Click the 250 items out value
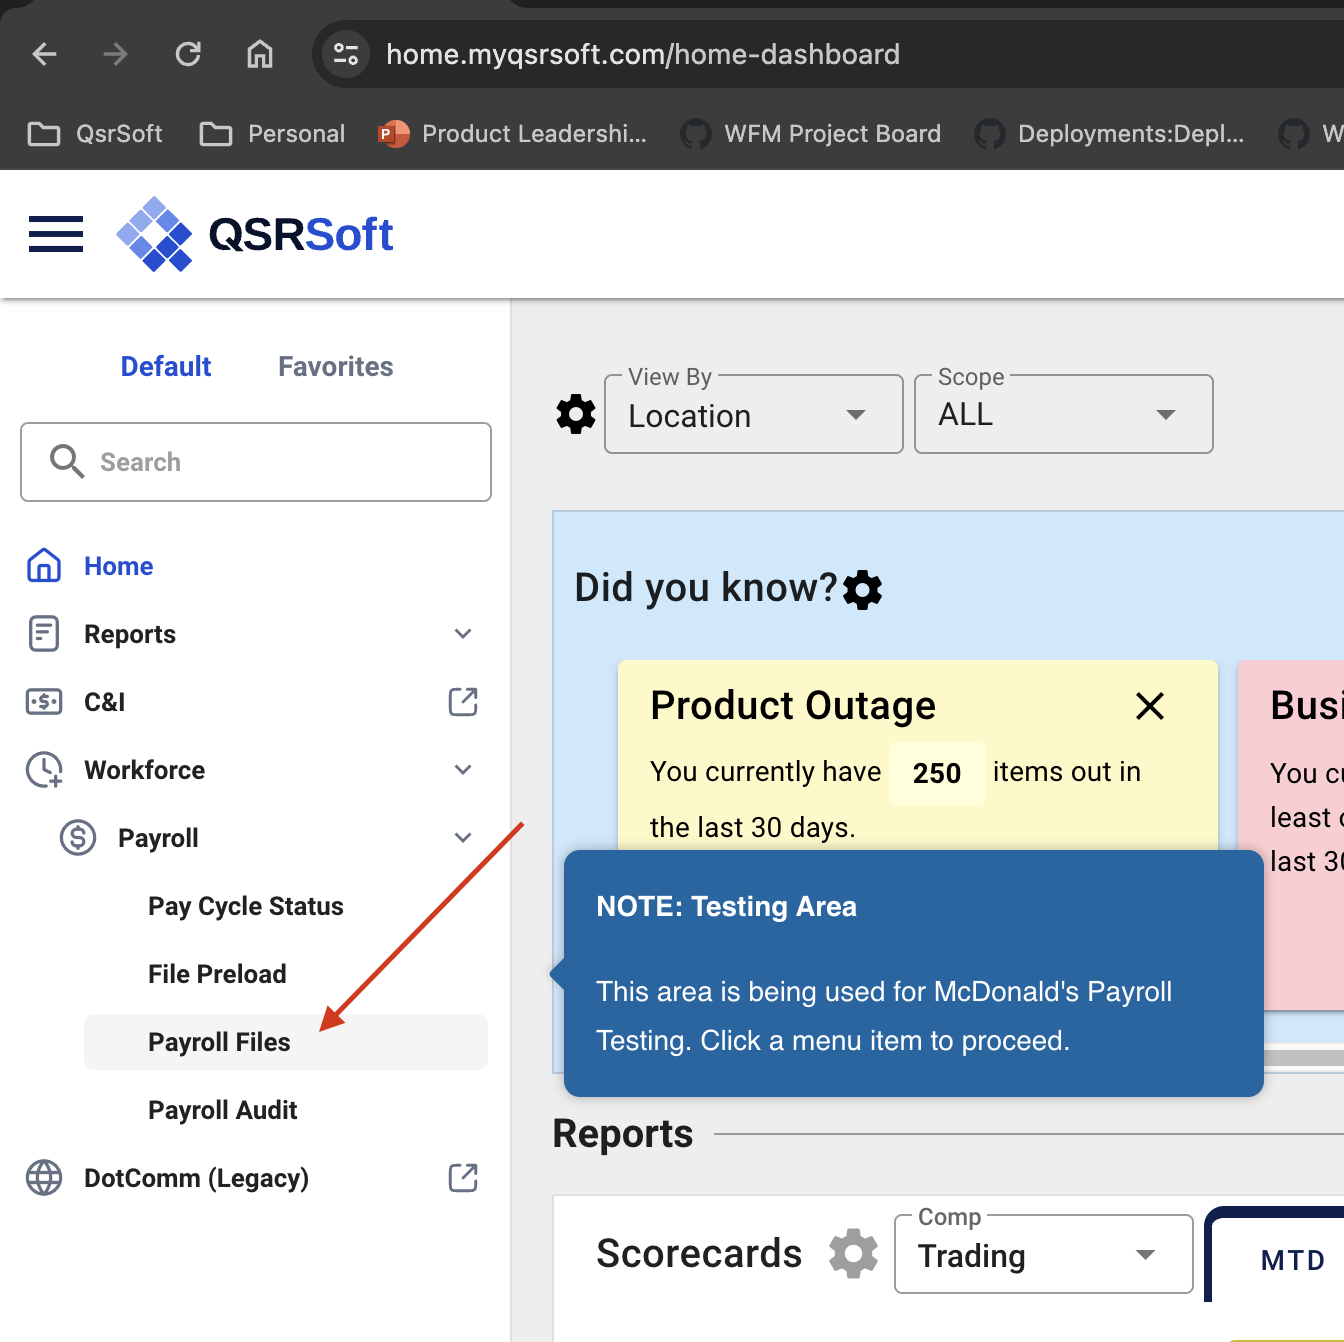Viewport: 1344px width, 1342px height. click(x=937, y=773)
